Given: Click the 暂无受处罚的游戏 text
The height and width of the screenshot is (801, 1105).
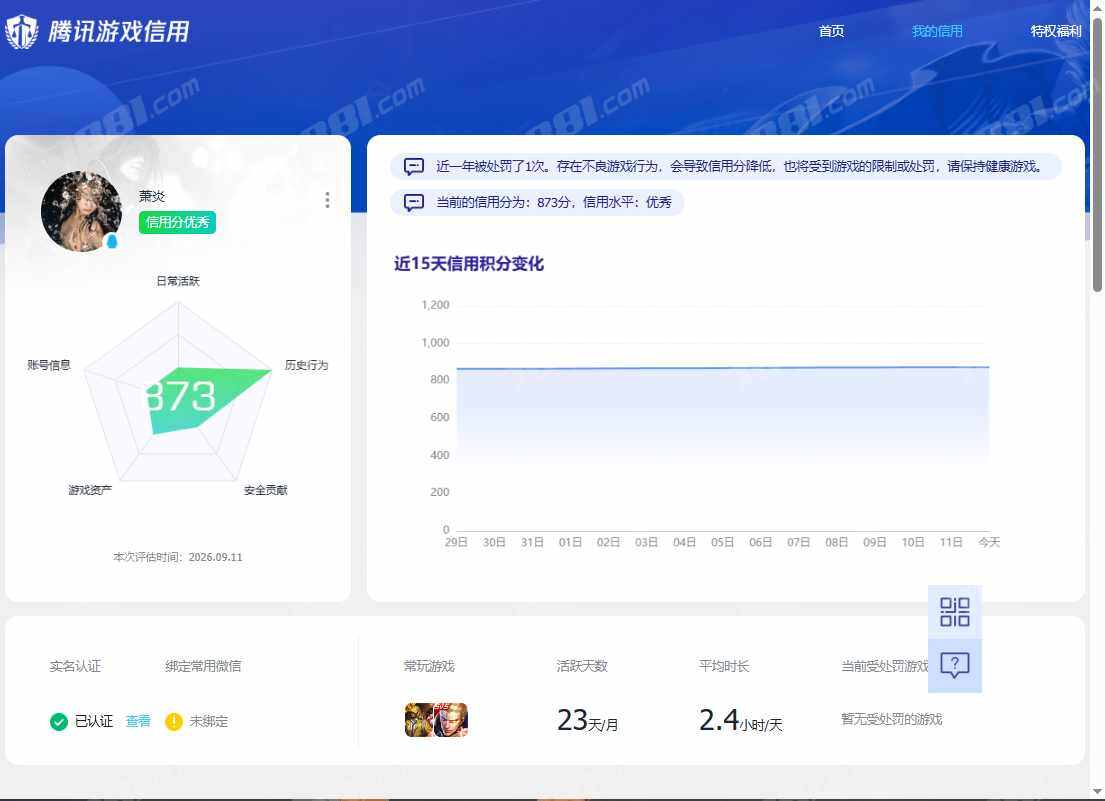Looking at the screenshot, I should 891,719.
